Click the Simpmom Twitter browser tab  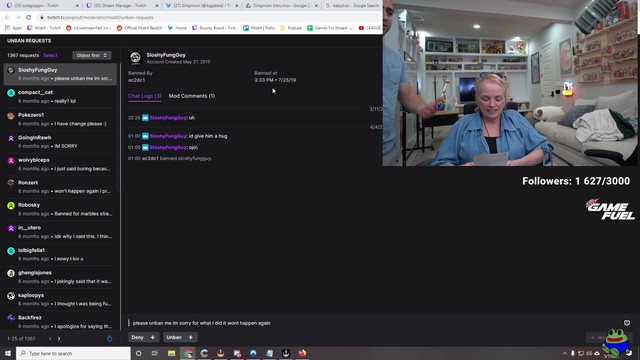click(201, 6)
